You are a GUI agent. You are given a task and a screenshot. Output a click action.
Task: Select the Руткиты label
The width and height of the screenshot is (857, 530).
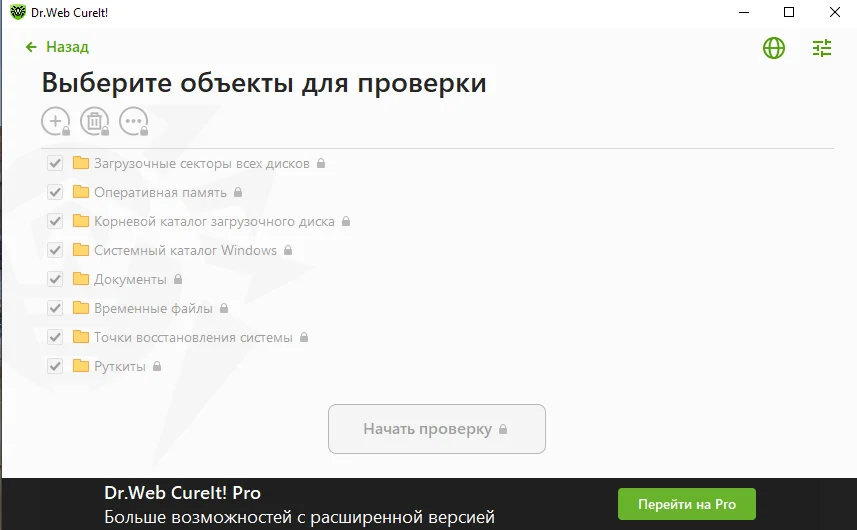(120, 366)
